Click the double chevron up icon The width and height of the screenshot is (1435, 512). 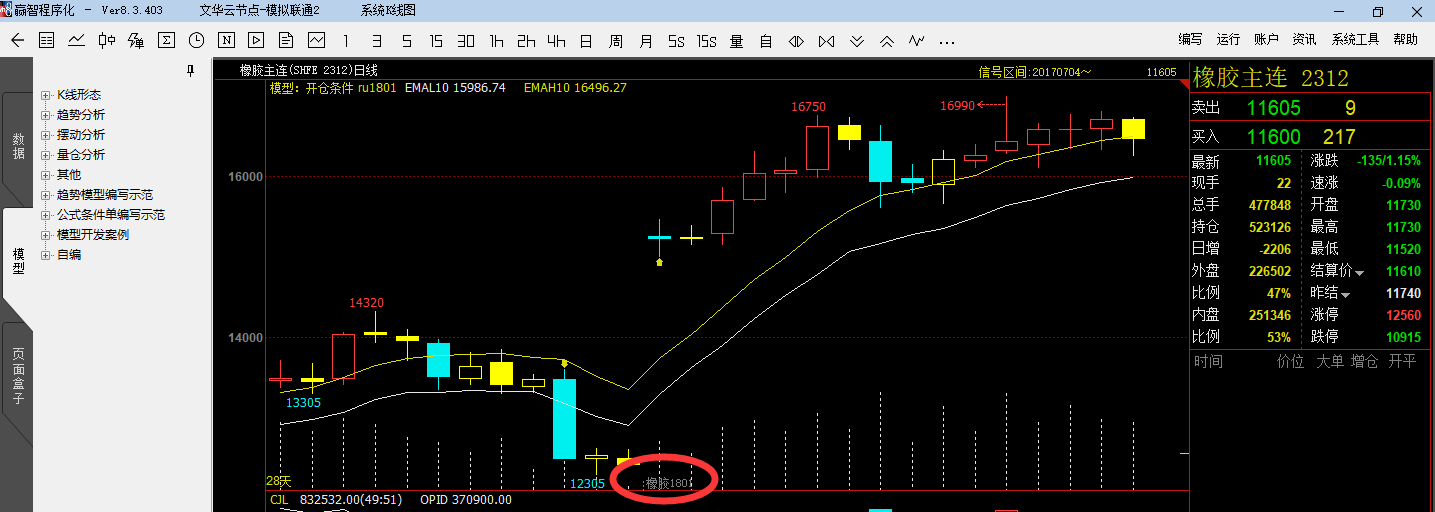[x=886, y=41]
